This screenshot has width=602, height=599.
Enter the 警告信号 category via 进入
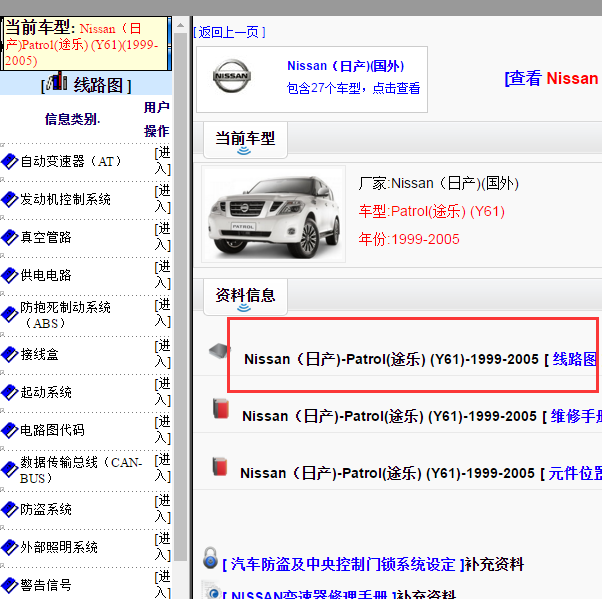click(x=163, y=585)
